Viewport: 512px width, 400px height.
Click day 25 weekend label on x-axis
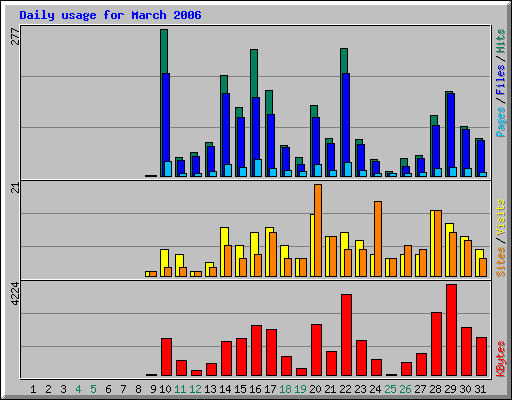[390, 389]
